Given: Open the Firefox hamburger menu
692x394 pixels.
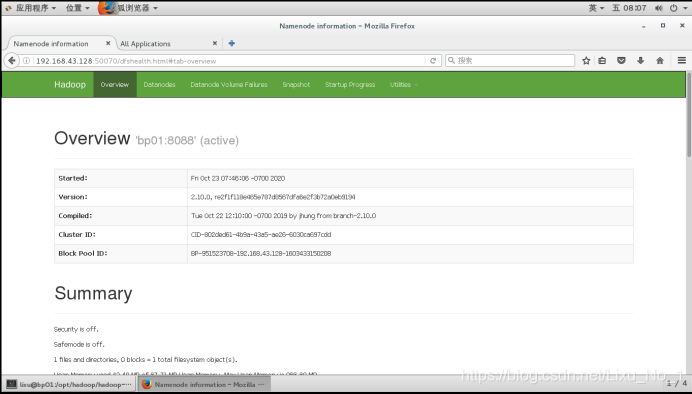Looking at the screenshot, I should point(682,61).
